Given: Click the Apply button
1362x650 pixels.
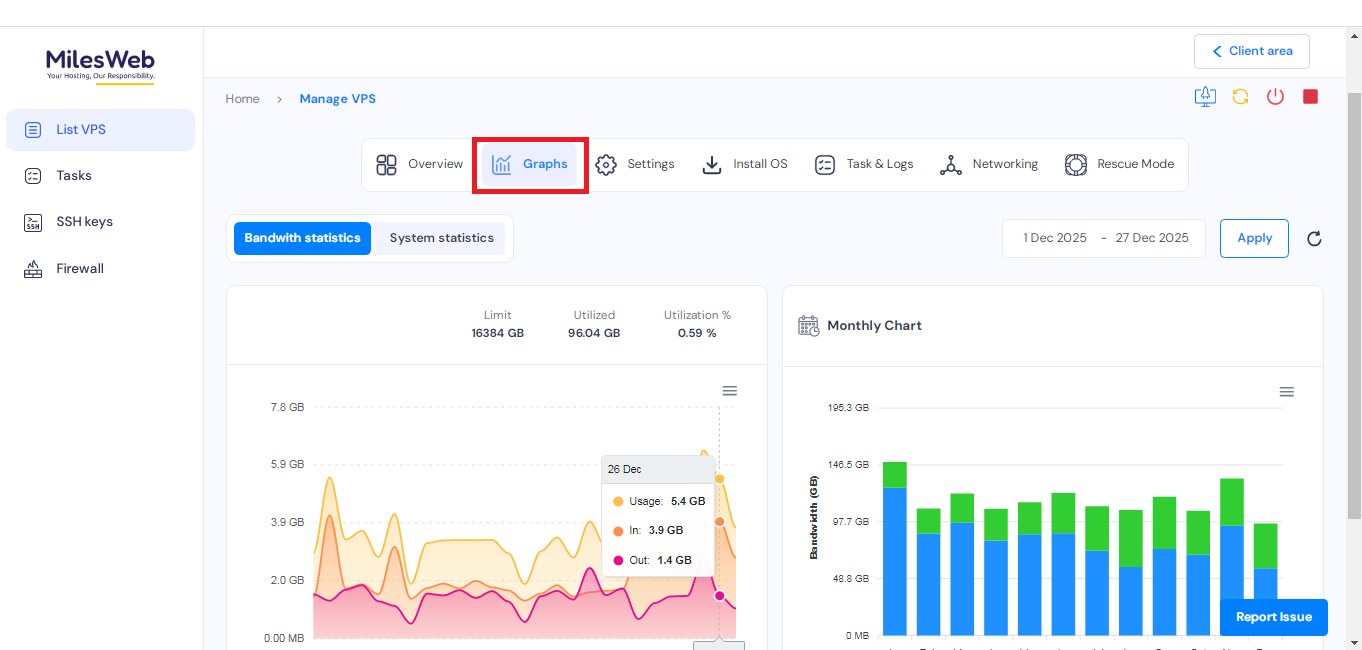Looking at the screenshot, I should coord(1254,238).
